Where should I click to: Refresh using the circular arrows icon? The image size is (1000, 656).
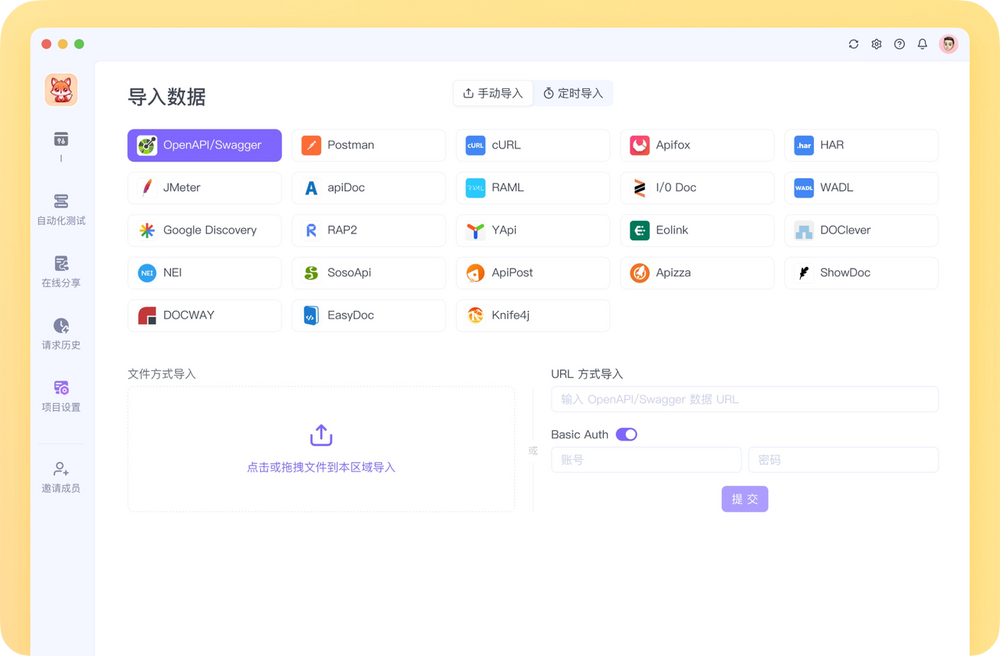pyautogui.click(x=852, y=44)
